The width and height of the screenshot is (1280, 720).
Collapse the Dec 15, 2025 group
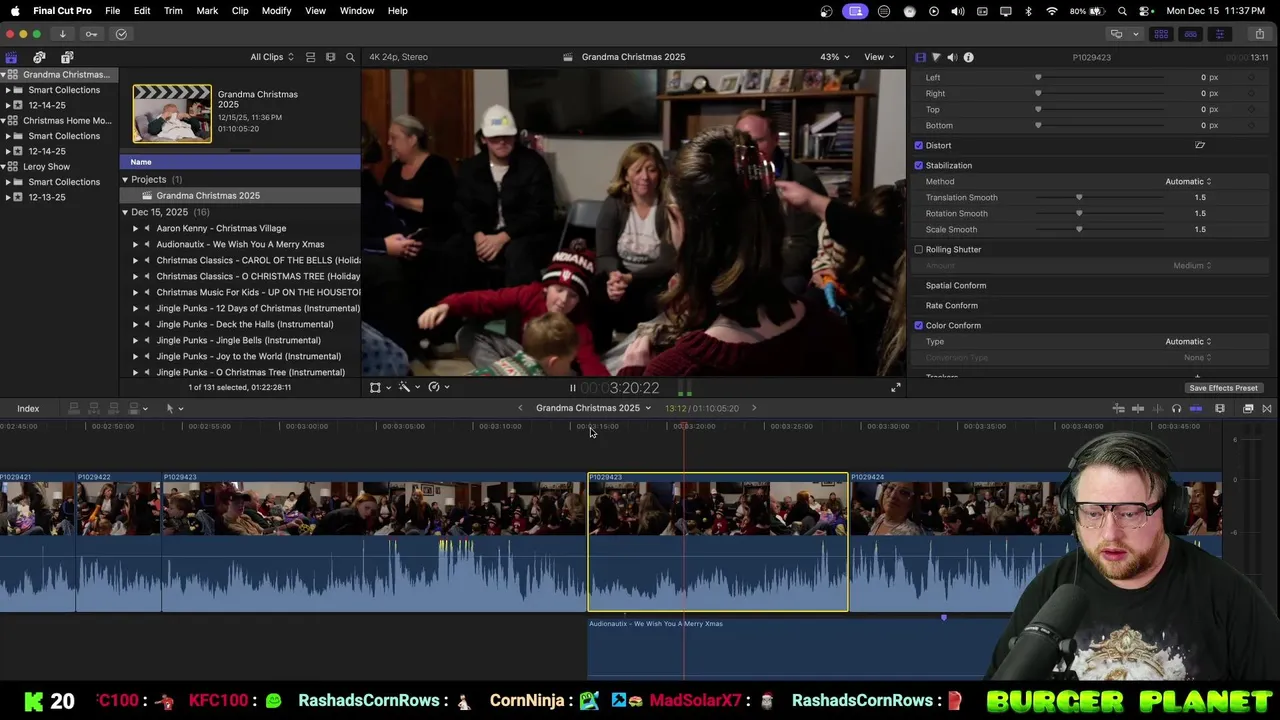coord(125,212)
